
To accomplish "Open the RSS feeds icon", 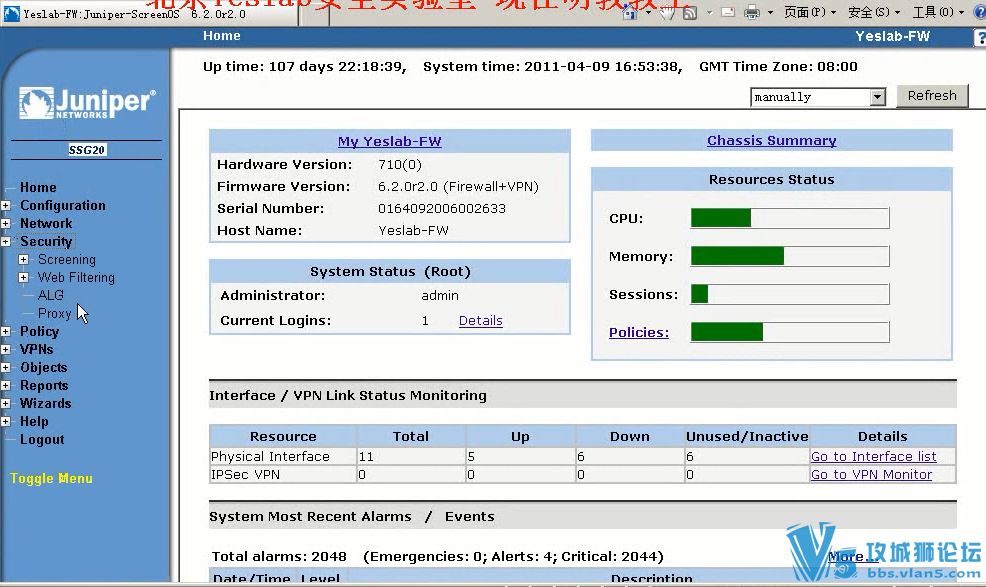I will click(688, 12).
